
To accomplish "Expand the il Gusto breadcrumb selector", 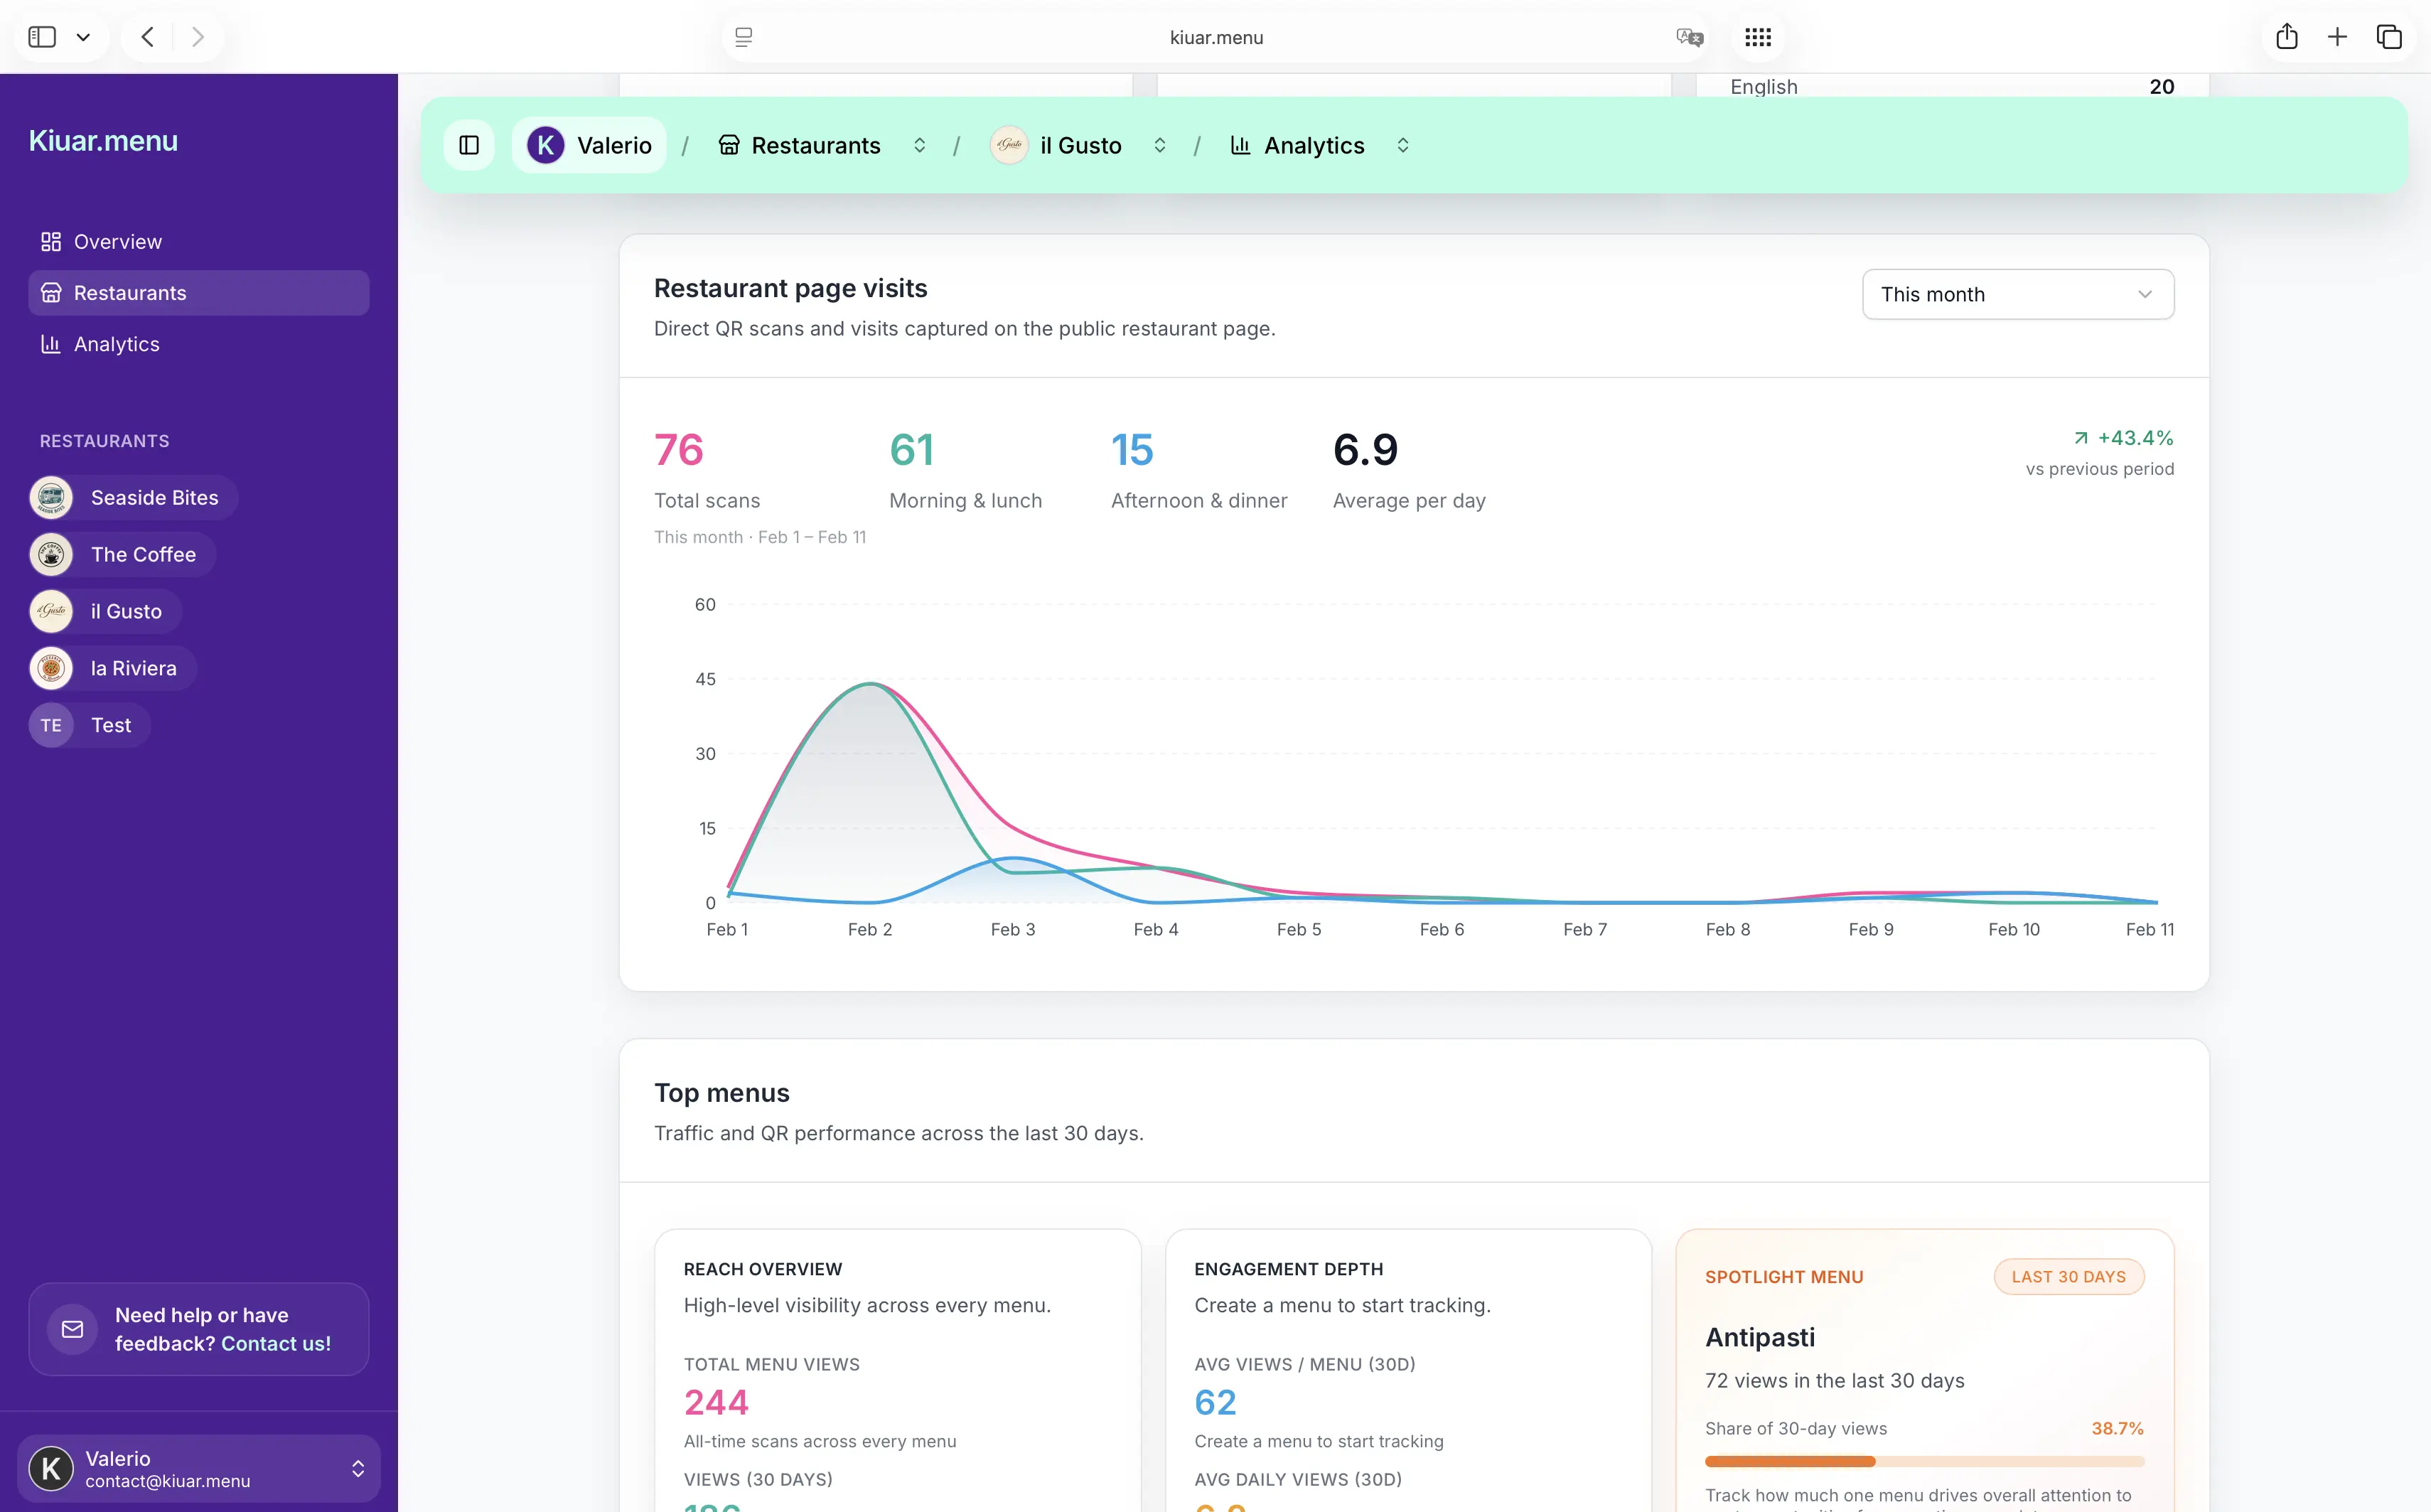I will [1160, 145].
